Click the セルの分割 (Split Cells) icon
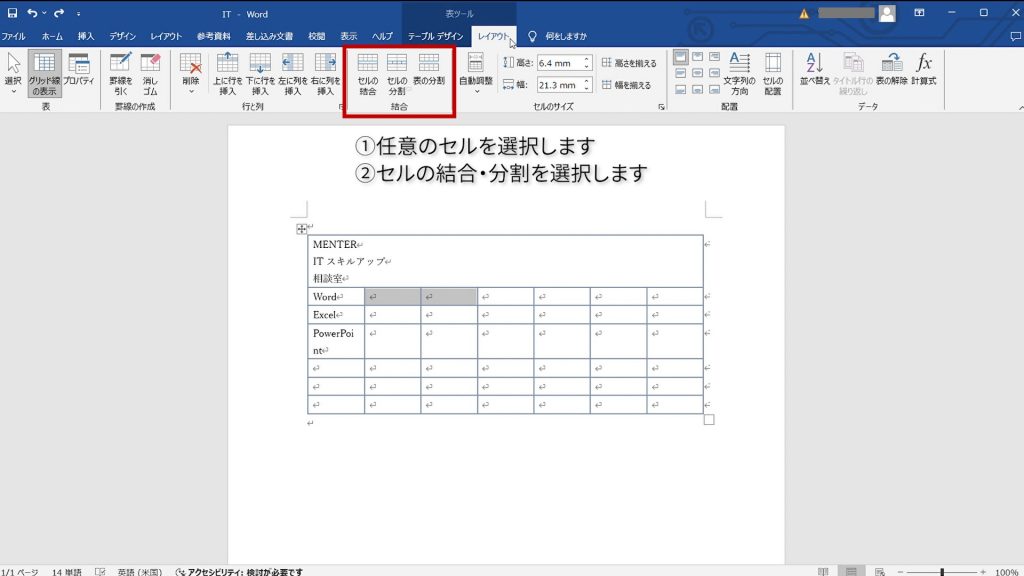1024x576 pixels. 397,74
